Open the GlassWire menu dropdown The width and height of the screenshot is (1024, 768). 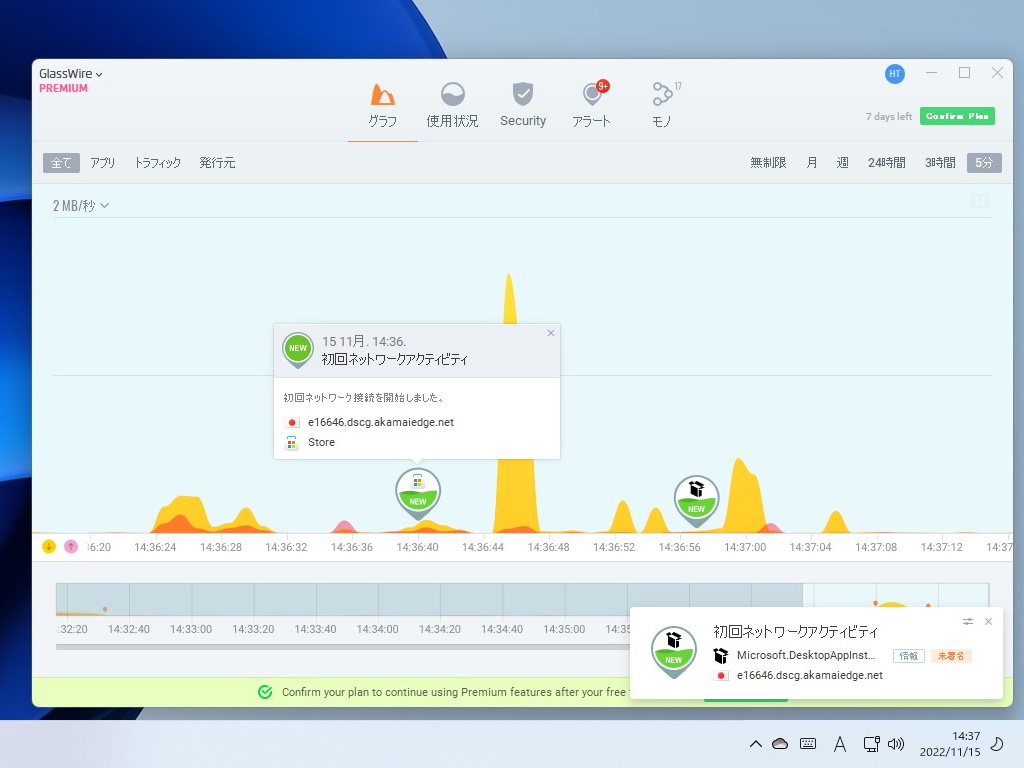point(68,72)
